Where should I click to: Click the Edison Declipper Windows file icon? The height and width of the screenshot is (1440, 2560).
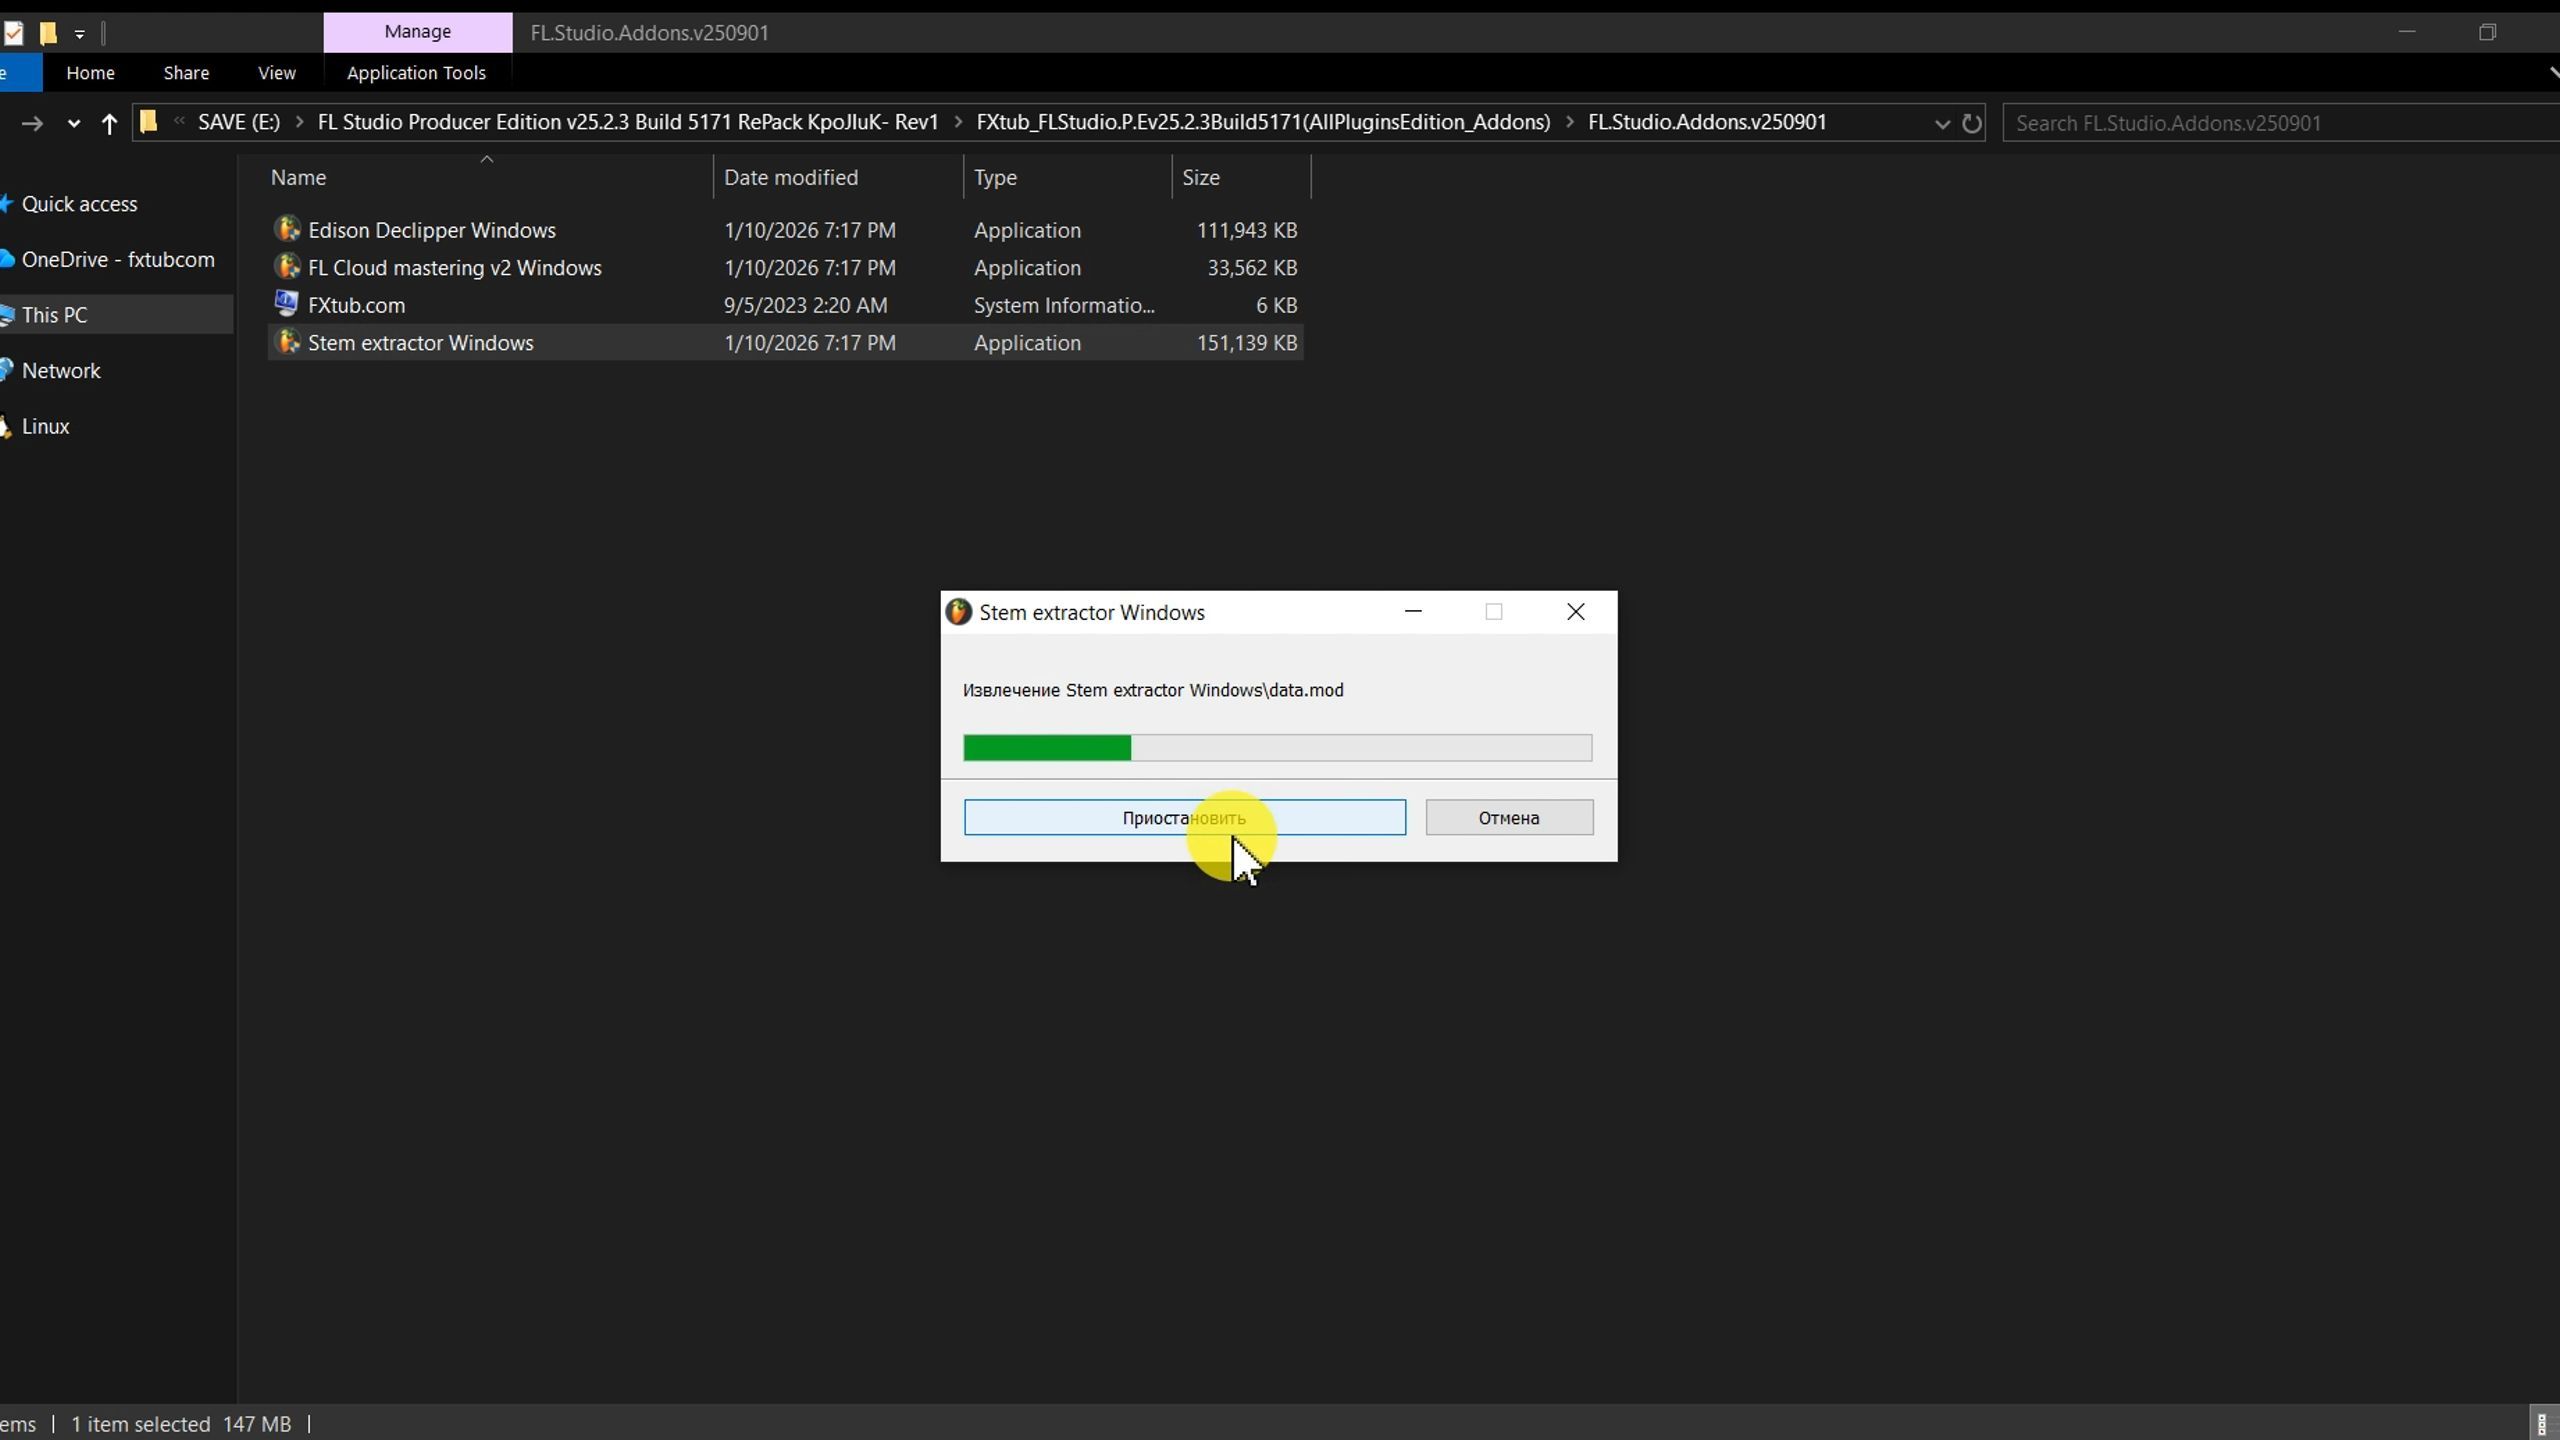click(287, 229)
